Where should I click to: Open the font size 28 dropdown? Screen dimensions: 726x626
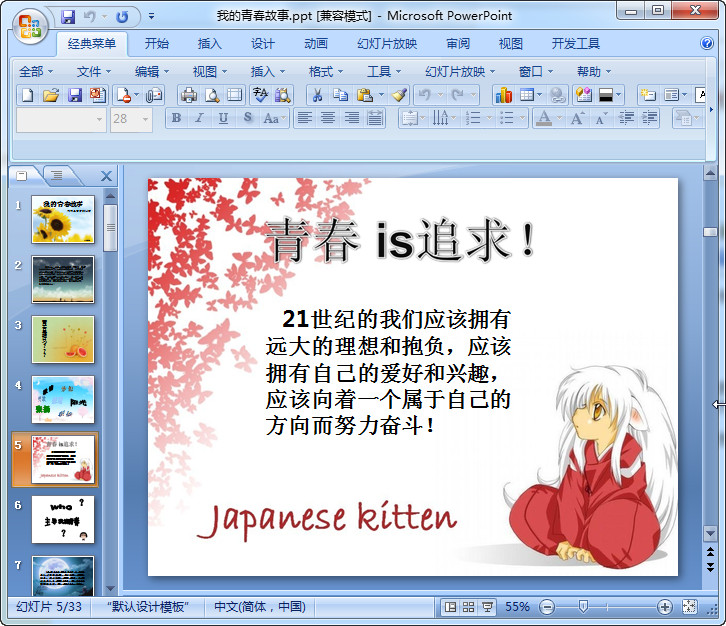(145, 119)
